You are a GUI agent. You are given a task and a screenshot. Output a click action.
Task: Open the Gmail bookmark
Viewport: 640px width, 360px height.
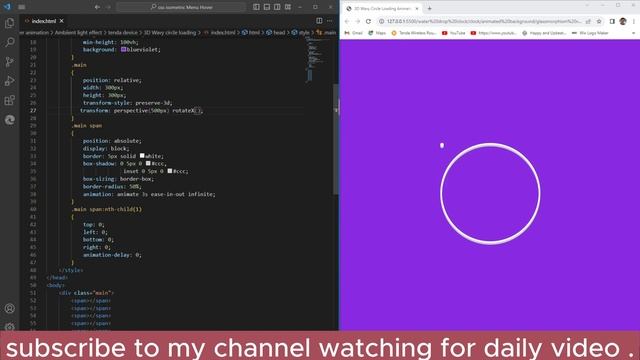point(353,33)
